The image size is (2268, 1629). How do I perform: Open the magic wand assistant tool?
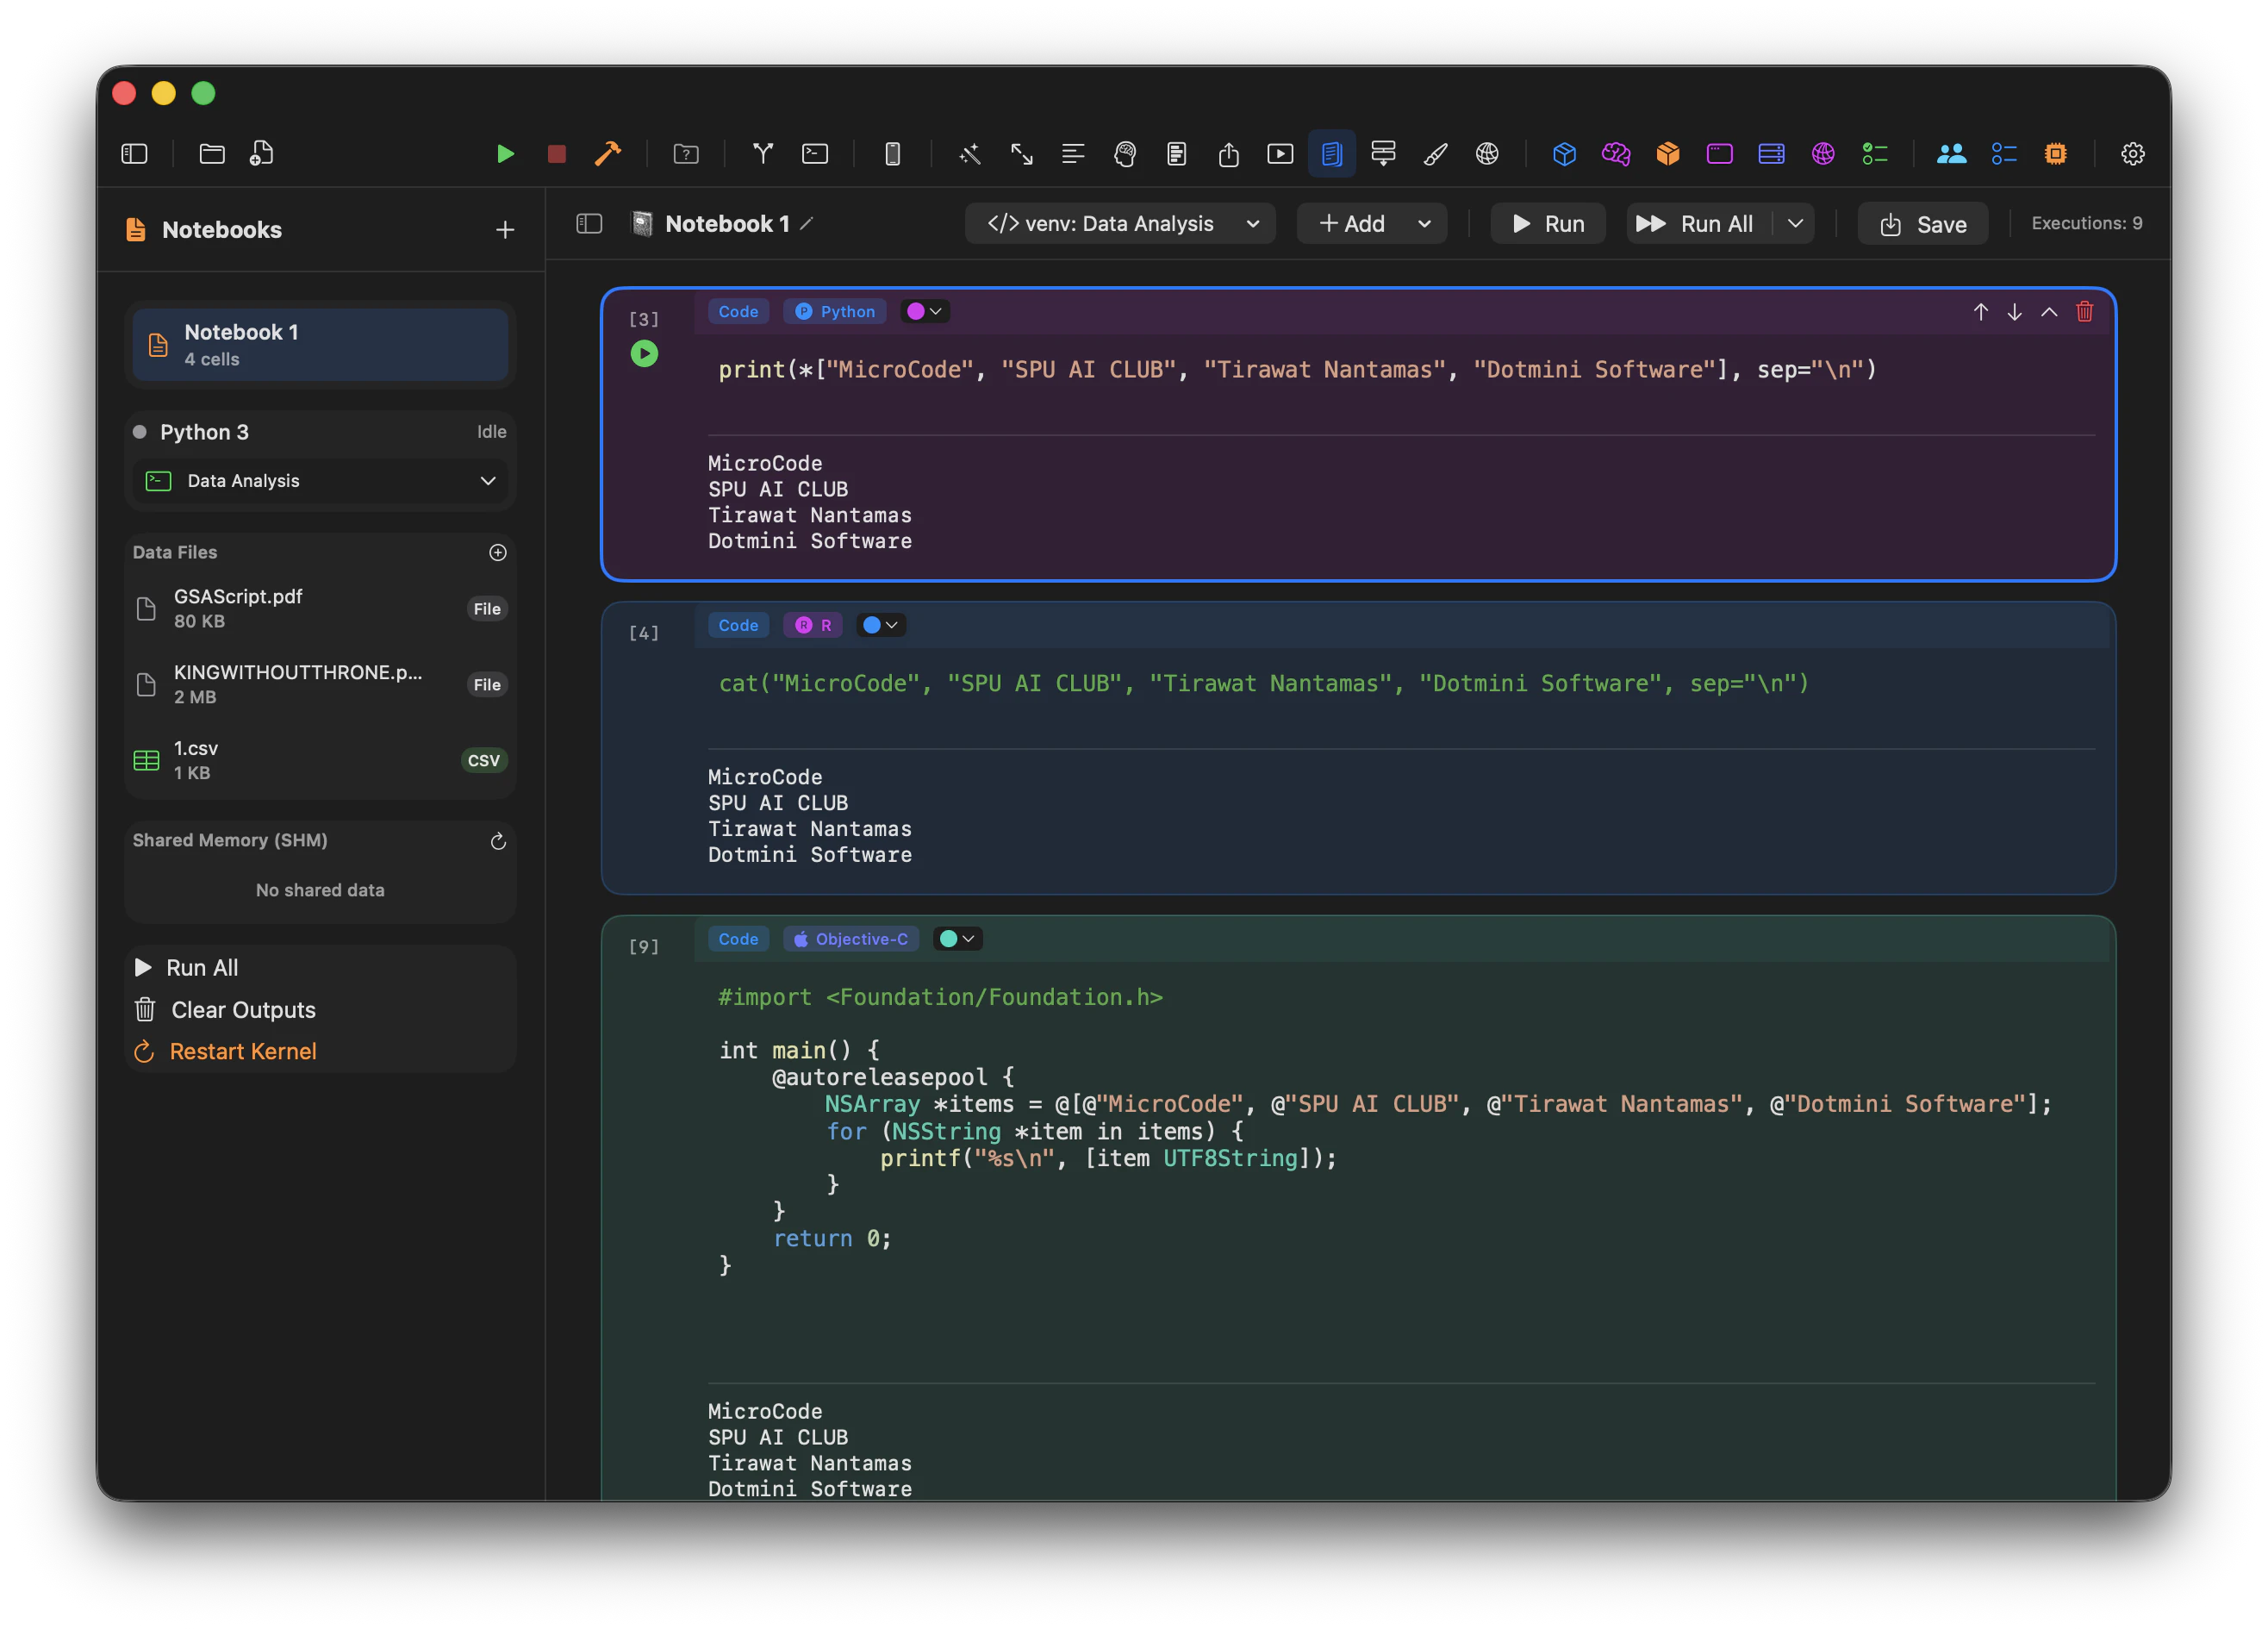click(x=969, y=154)
